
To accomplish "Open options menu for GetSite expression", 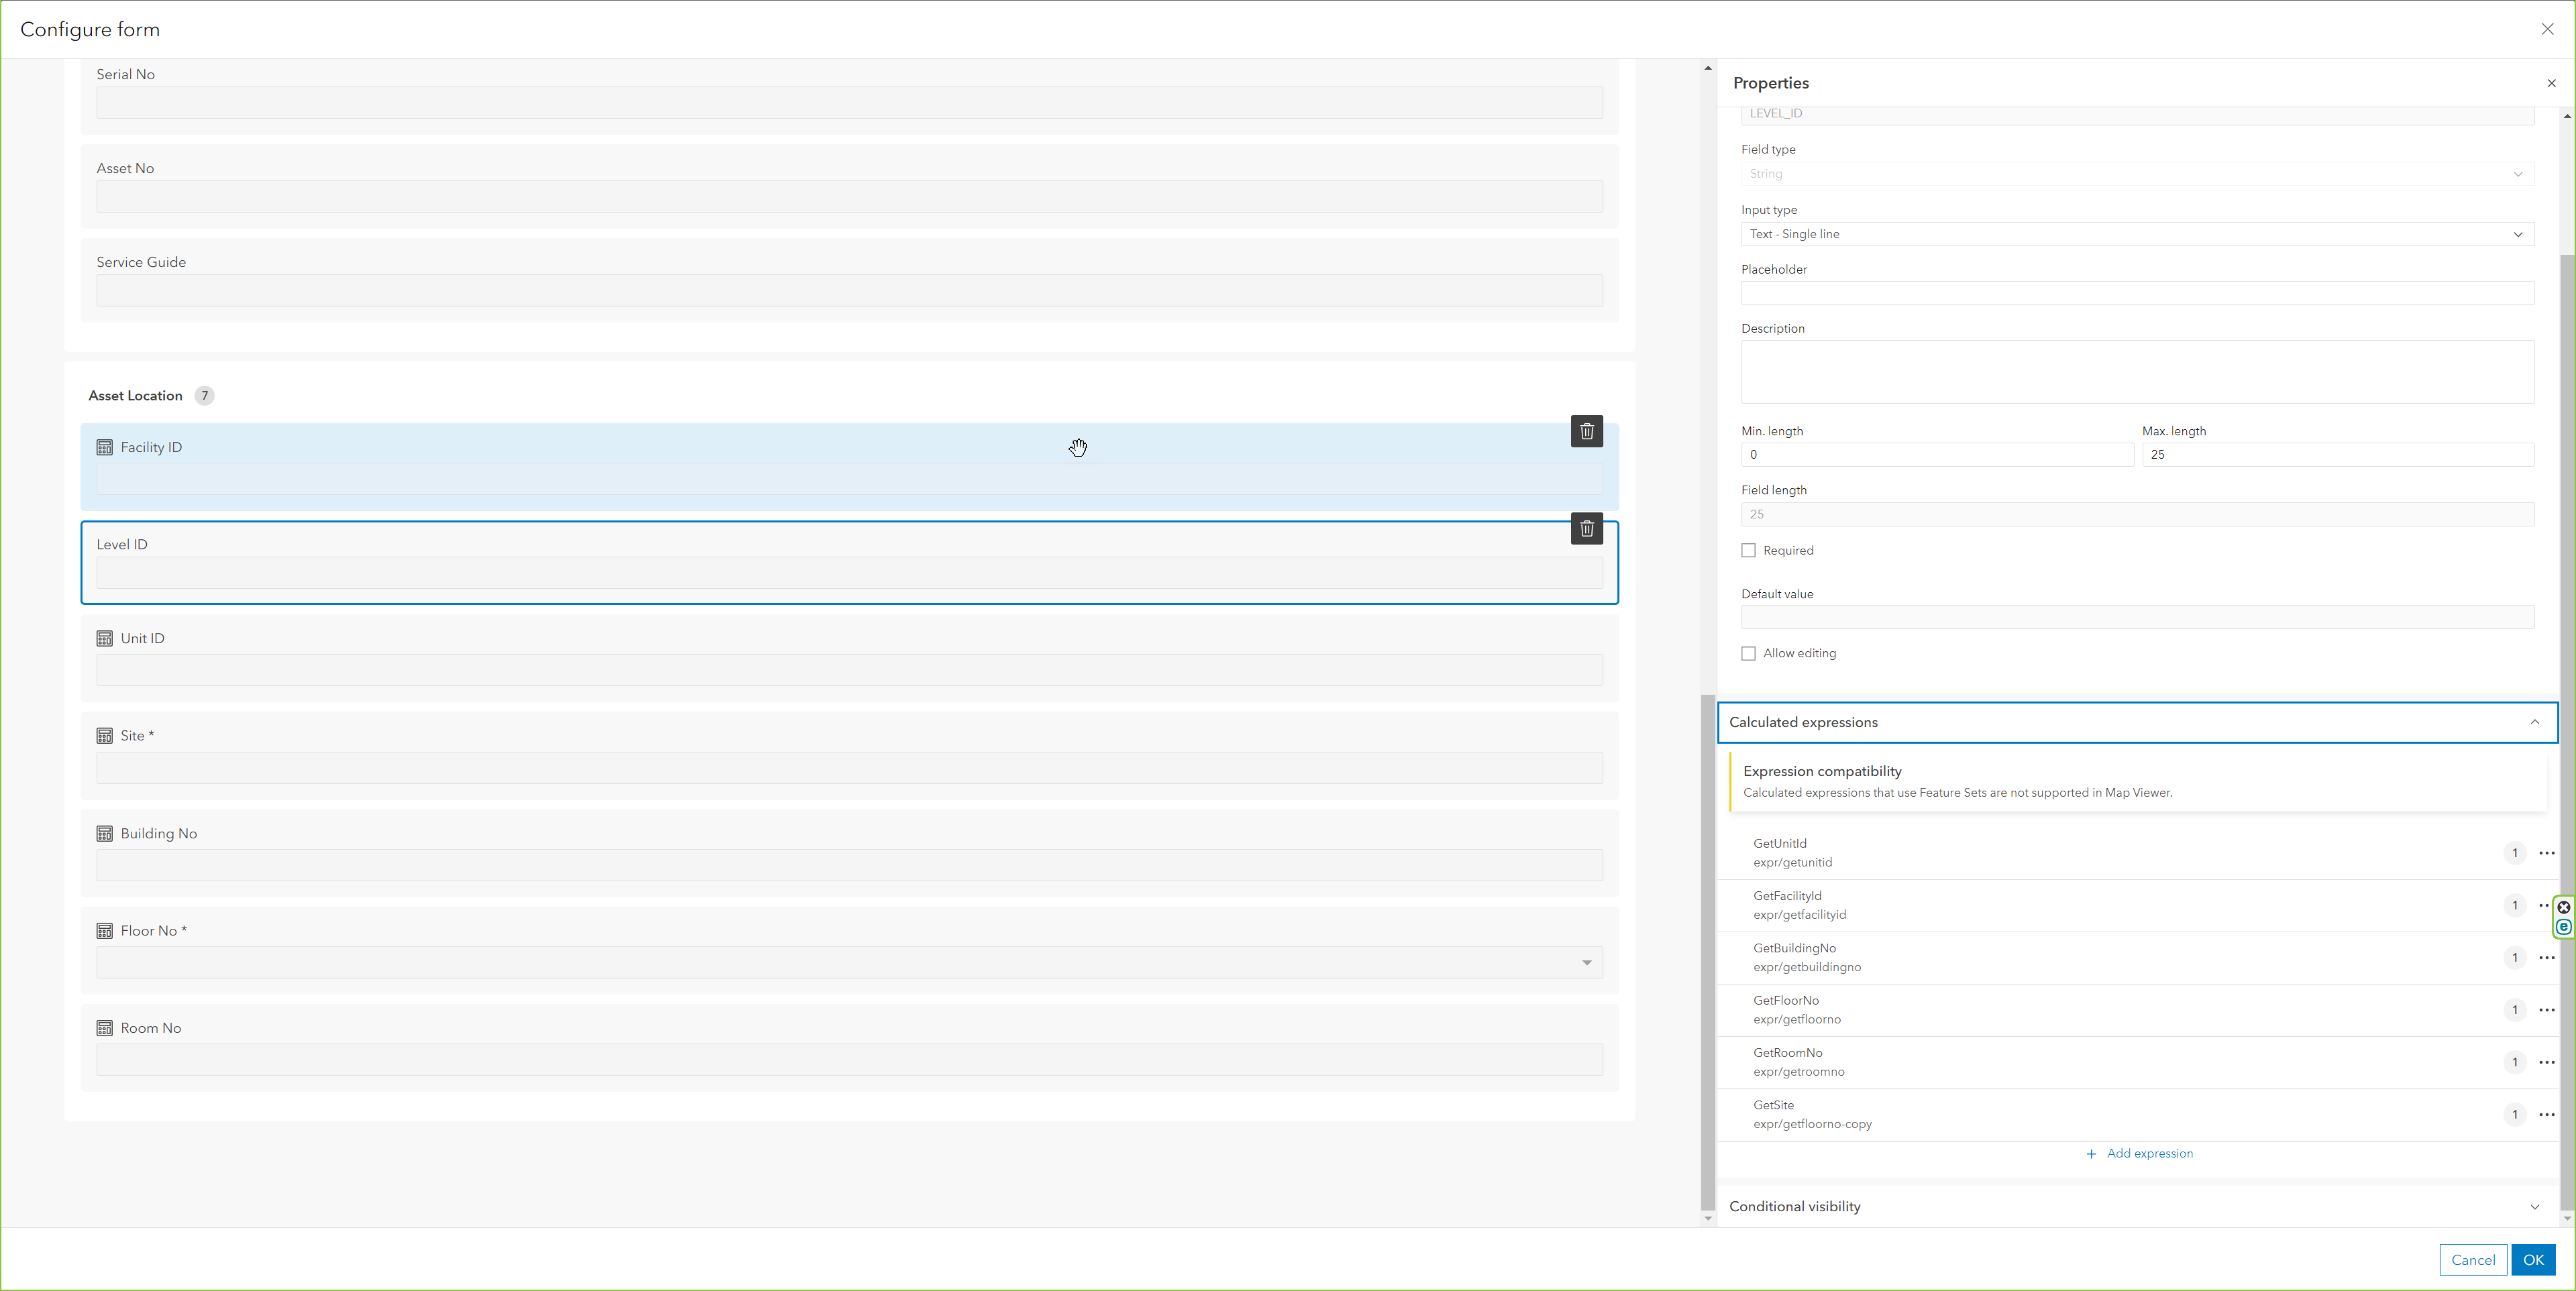I will tap(2546, 1114).
